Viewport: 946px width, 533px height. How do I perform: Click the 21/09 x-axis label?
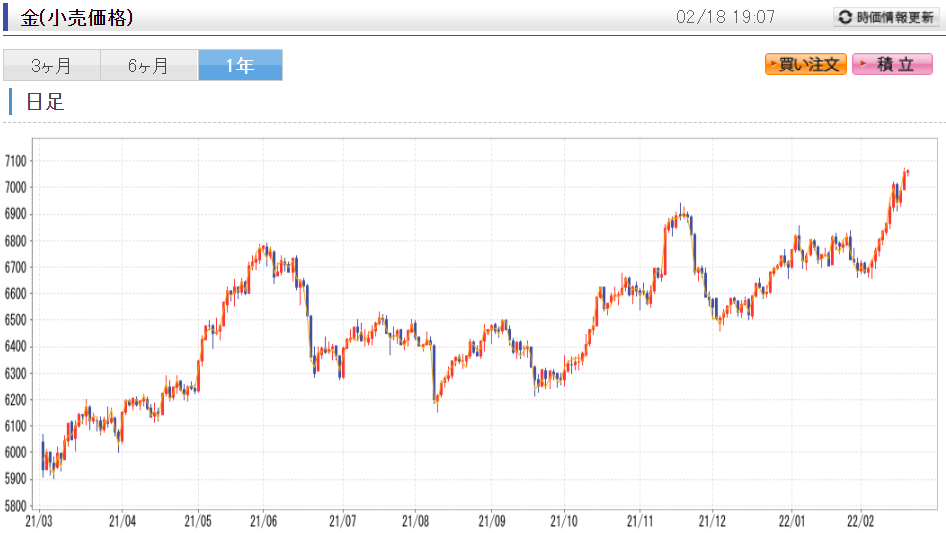[x=492, y=521]
